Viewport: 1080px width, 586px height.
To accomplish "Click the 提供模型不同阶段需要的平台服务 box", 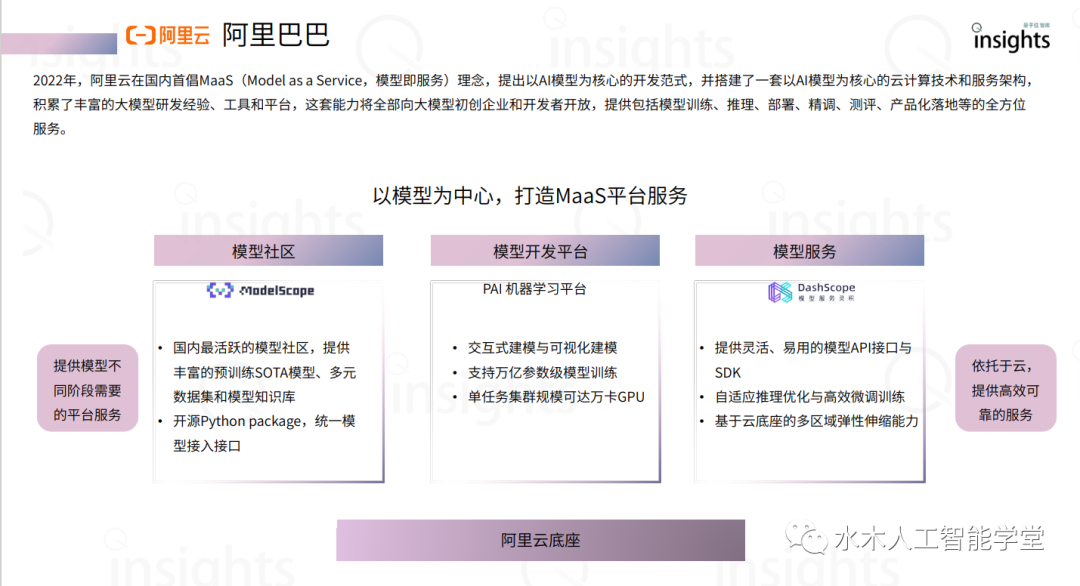I will [88, 389].
